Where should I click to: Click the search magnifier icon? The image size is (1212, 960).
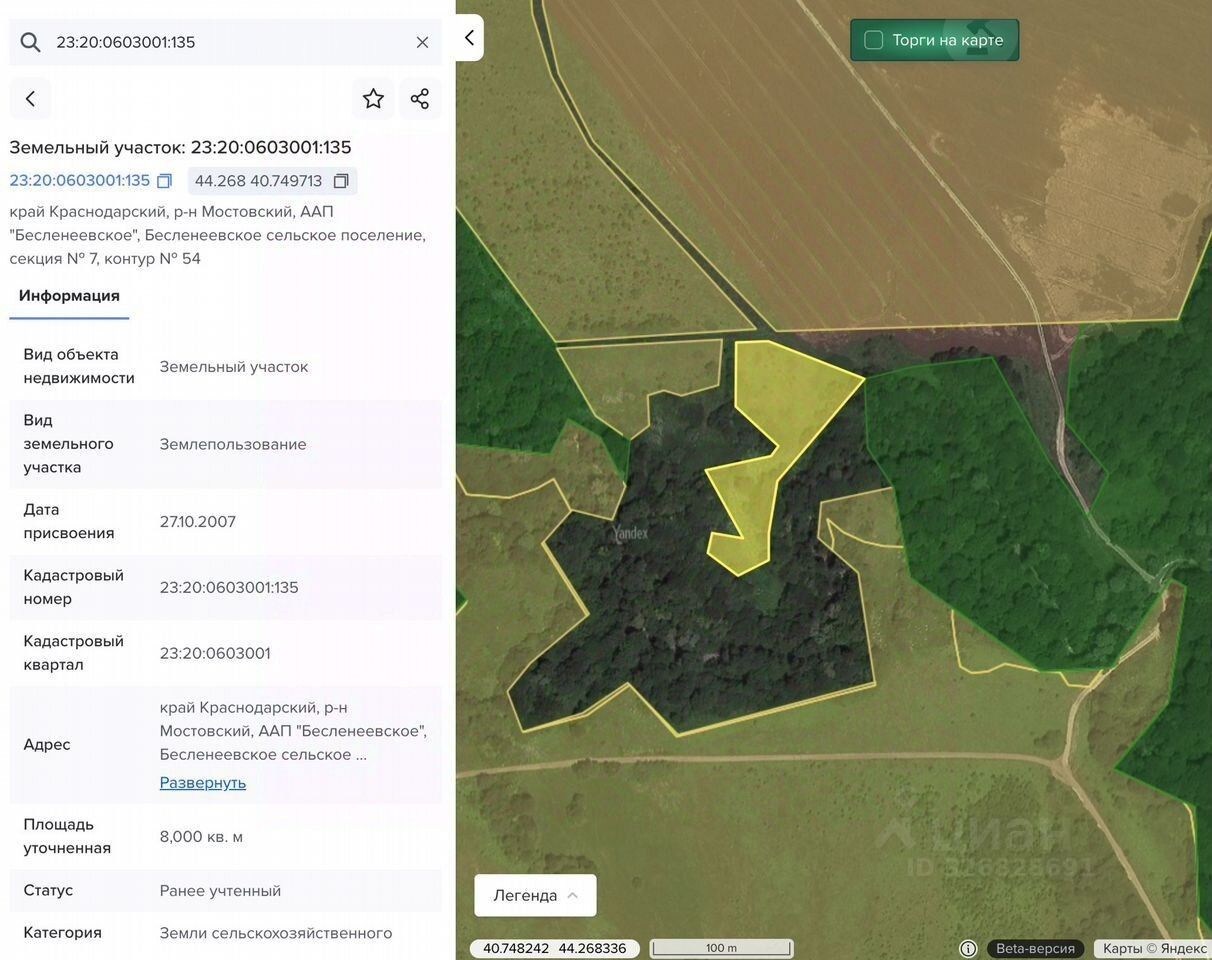pyautogui.click(x=30, y=42)
